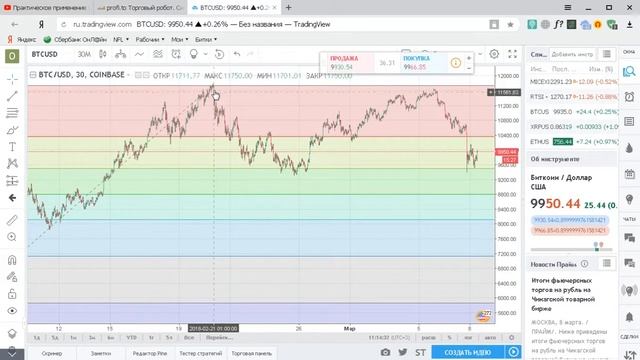Viewport: 640px width, 360px height.
Task: Open the economic calendar sidebar icon
Action: pos(629,174)
